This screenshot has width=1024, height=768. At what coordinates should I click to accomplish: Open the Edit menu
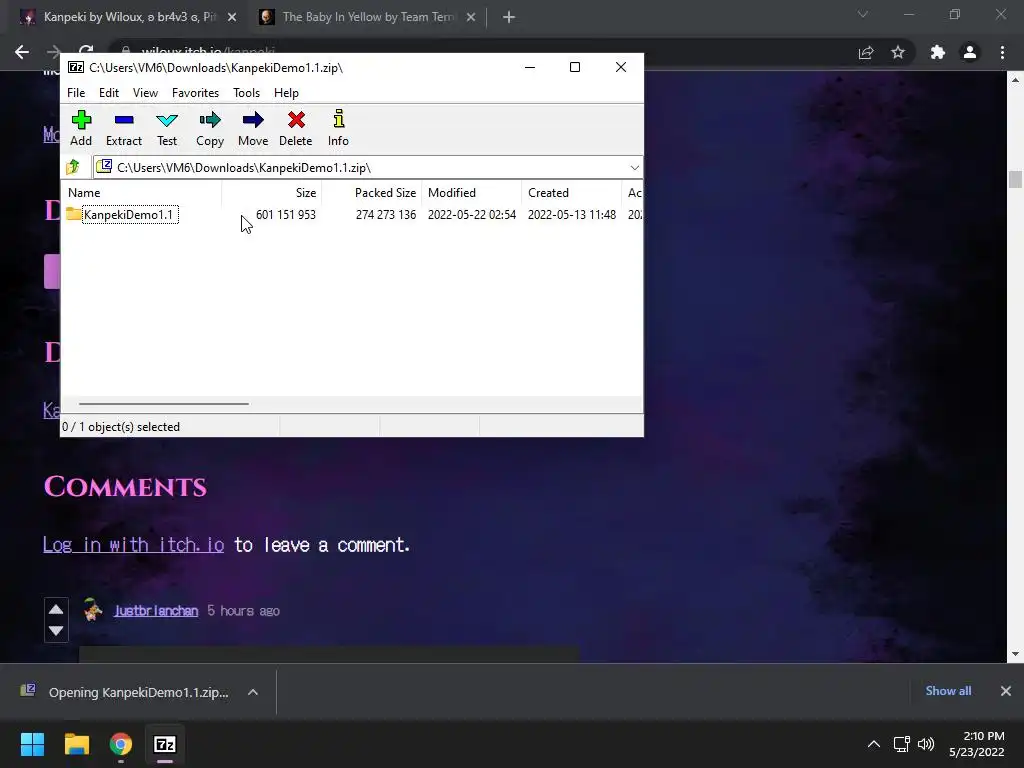[x=109, y=93]
